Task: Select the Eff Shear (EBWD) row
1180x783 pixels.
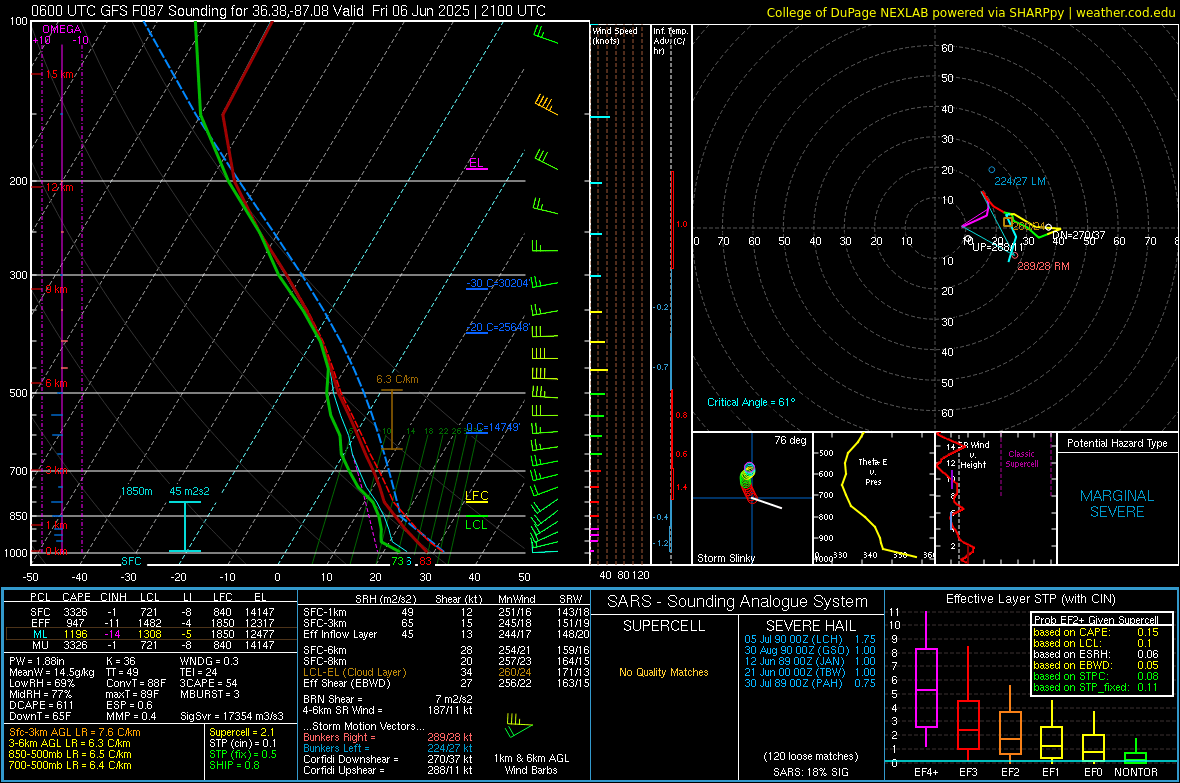Action: tap(446, 684)
